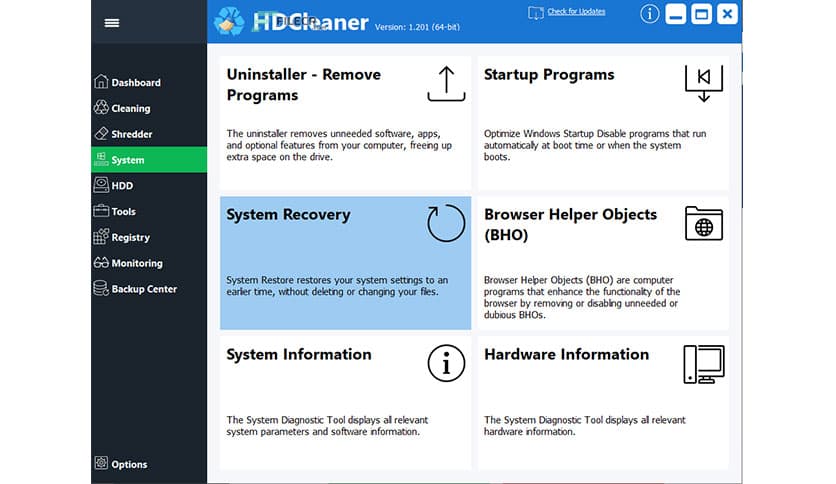
Task: Close the HDCleaner window
Action: tap(727, 14)
